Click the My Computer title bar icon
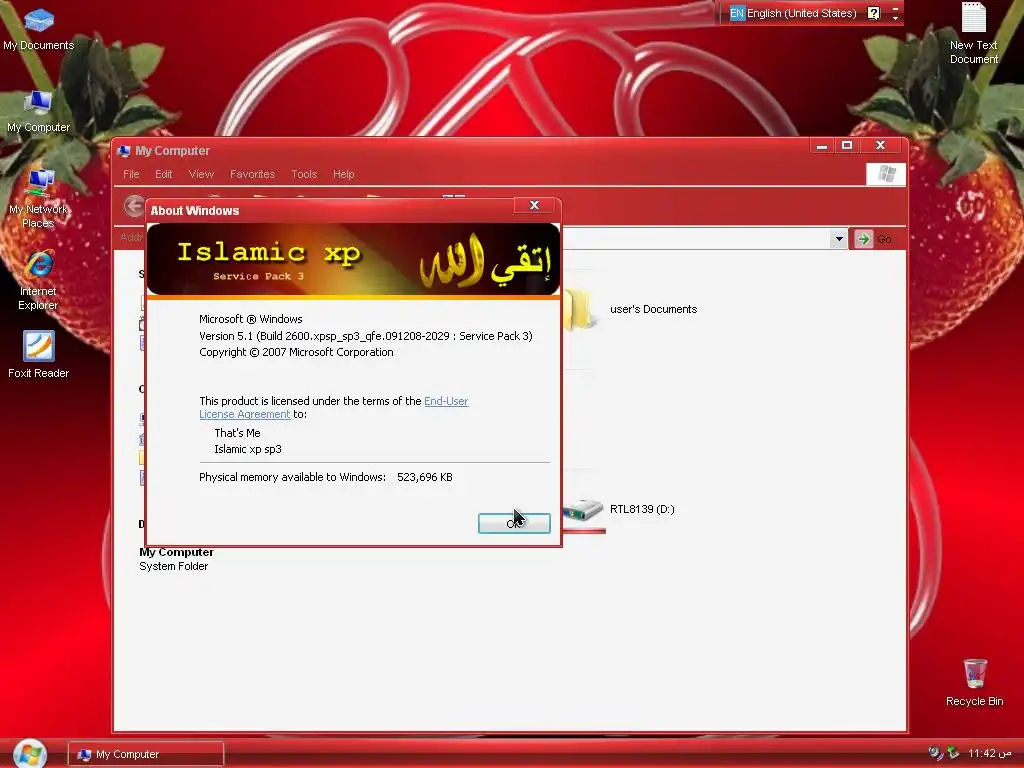 click(123, 151)
